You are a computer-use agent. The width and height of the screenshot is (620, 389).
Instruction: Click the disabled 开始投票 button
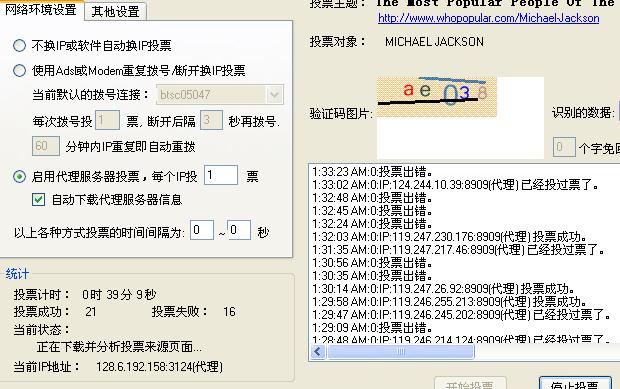point(470,384)
